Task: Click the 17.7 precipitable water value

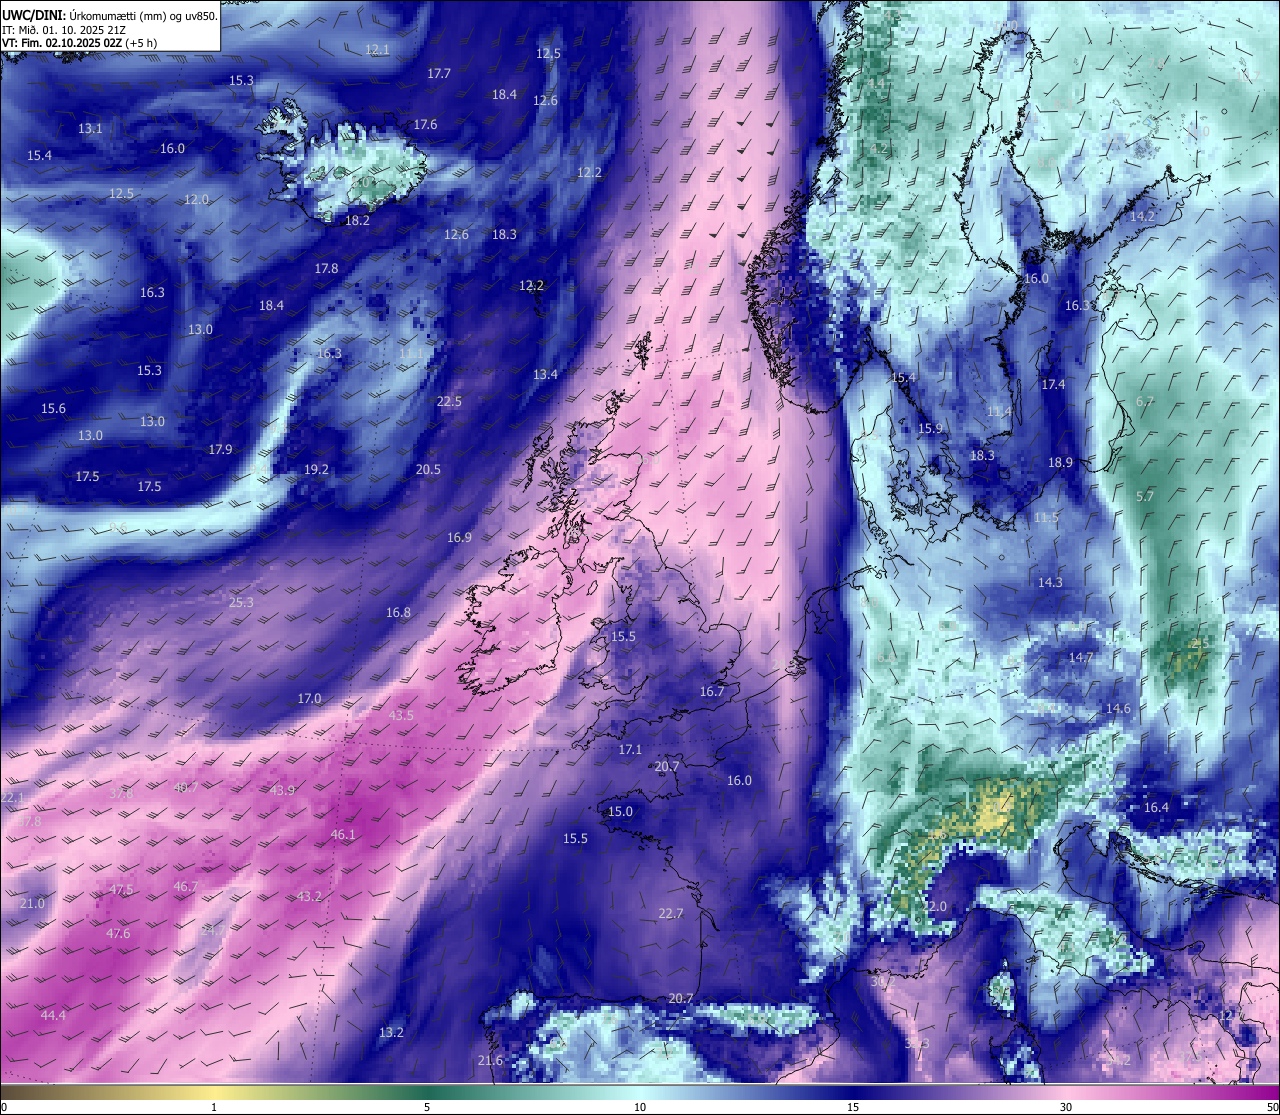Action: (439, 74)
